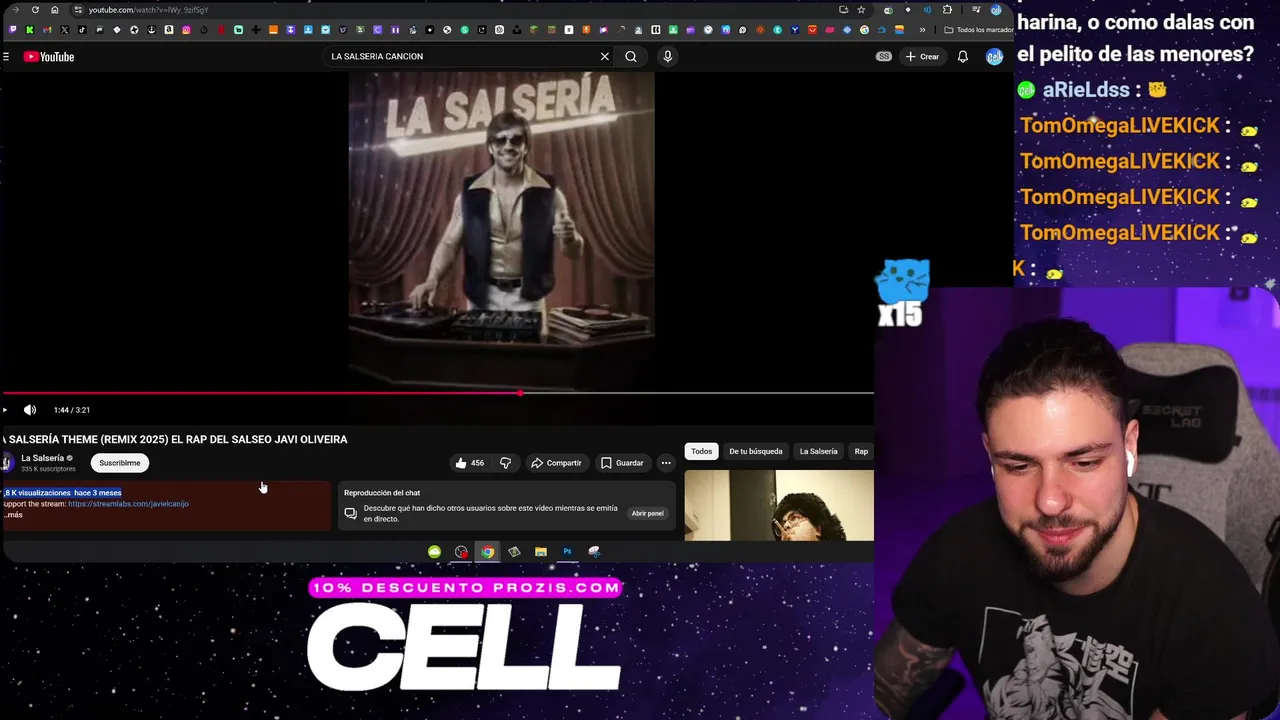Image resolution: width=1280 pixels, height=720 pixels.
Task: Start voice search with the microphone
Action: coord(668,57)
